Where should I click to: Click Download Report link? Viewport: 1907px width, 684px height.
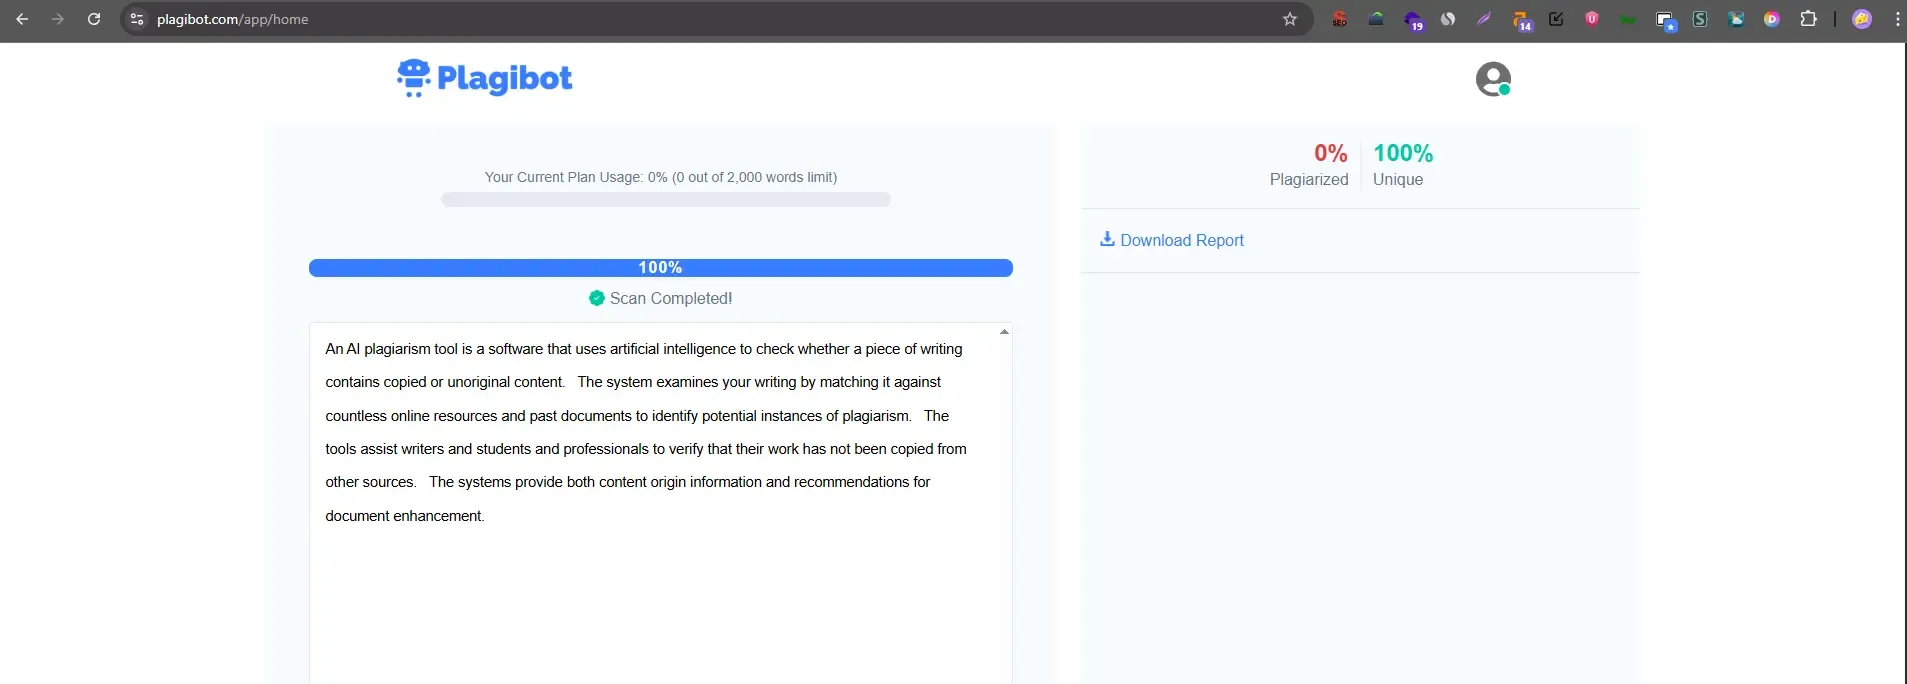click(1182, 240)
